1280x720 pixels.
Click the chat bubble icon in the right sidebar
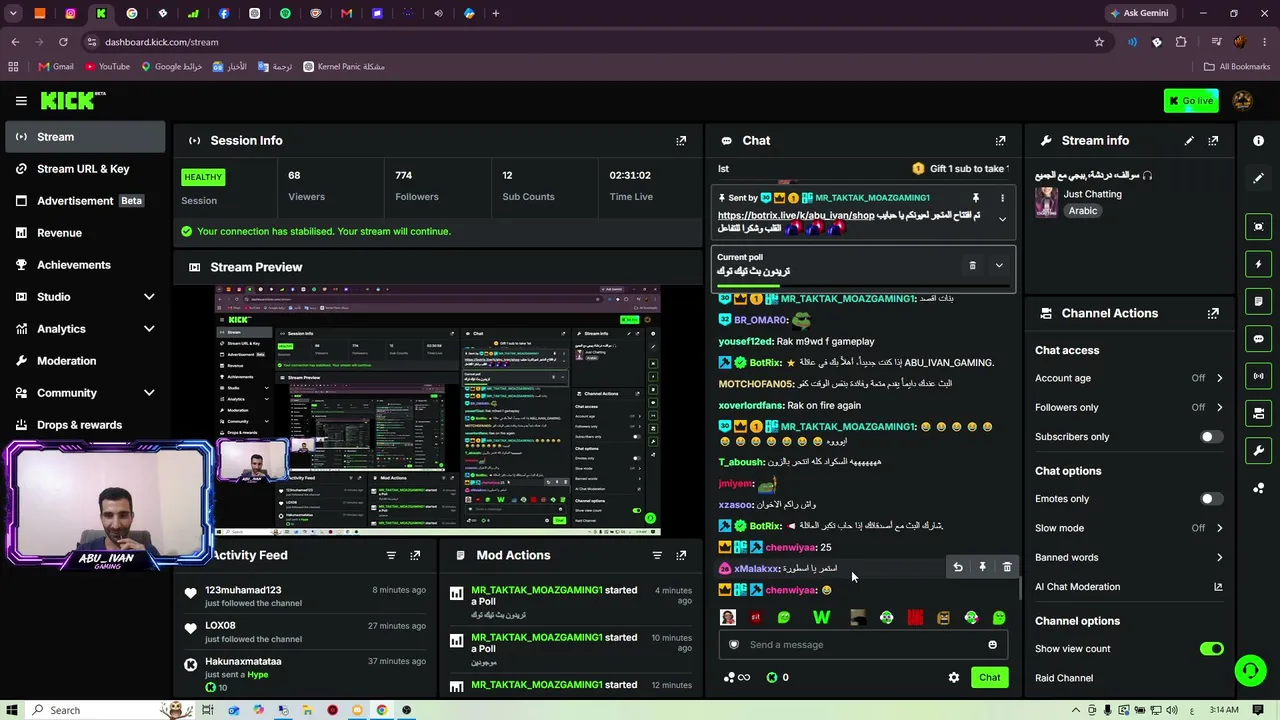tap(1258, 339)
